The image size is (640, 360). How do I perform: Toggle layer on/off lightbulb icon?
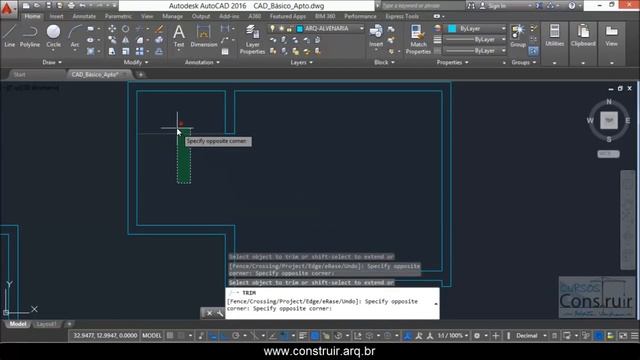click(272, 29)
